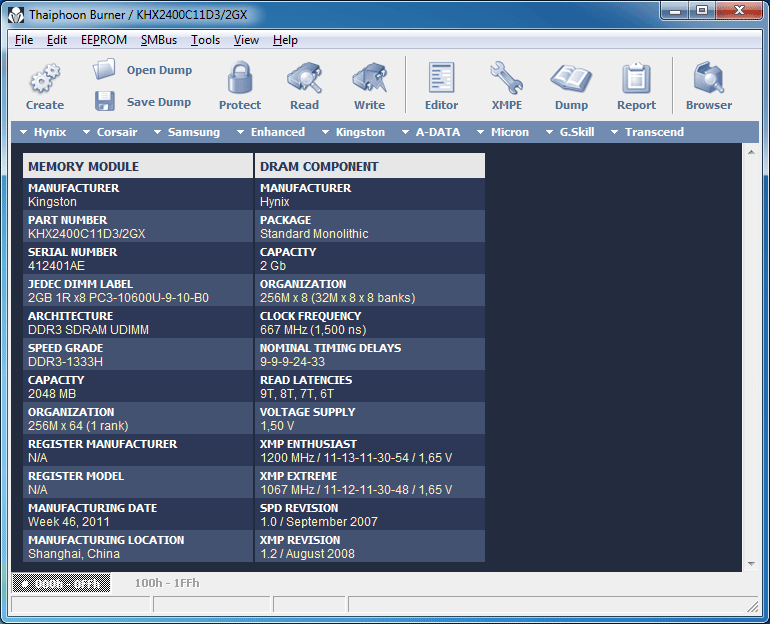
Task: Open the Report clipboard icon
Action: 636,78
